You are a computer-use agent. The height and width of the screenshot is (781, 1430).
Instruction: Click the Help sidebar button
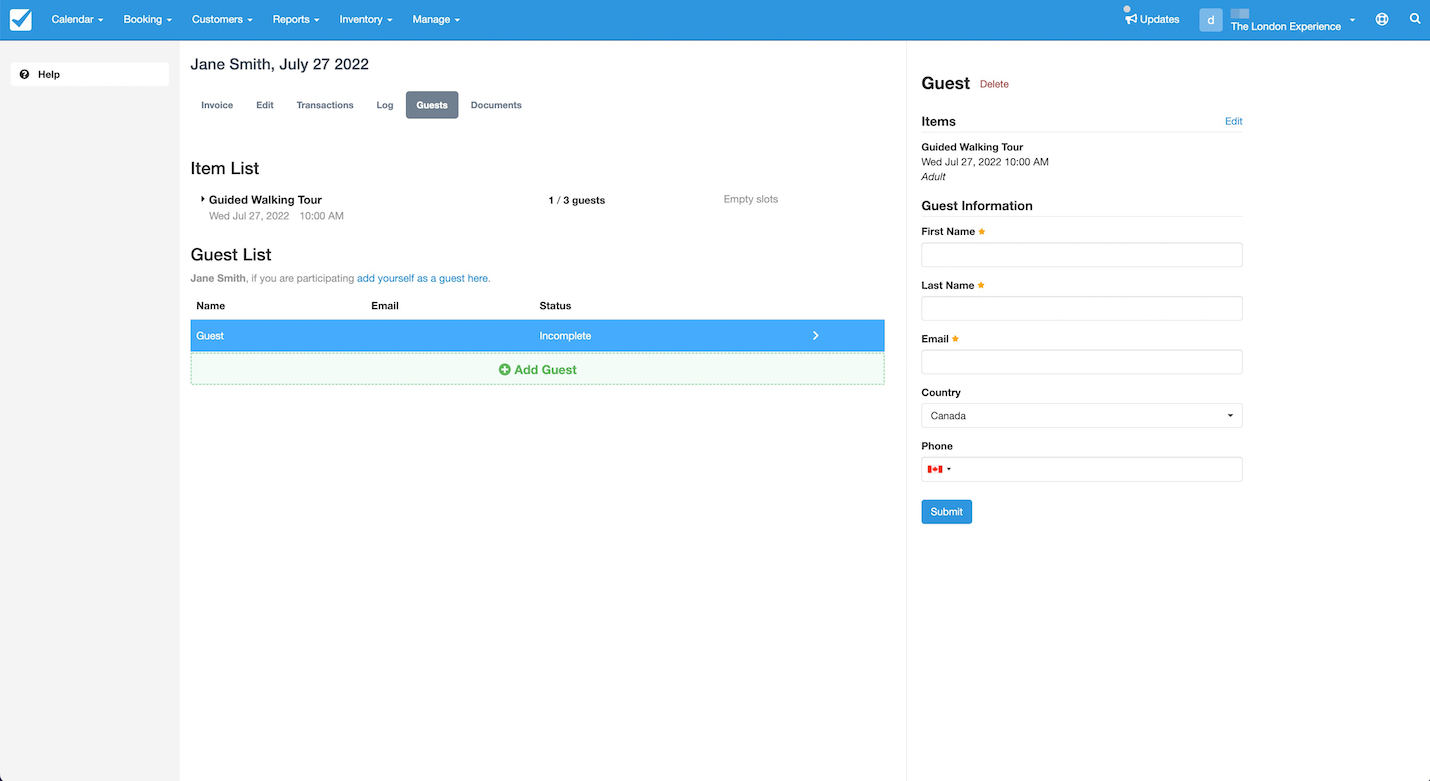pyautogui.click(x=90, y=74)
